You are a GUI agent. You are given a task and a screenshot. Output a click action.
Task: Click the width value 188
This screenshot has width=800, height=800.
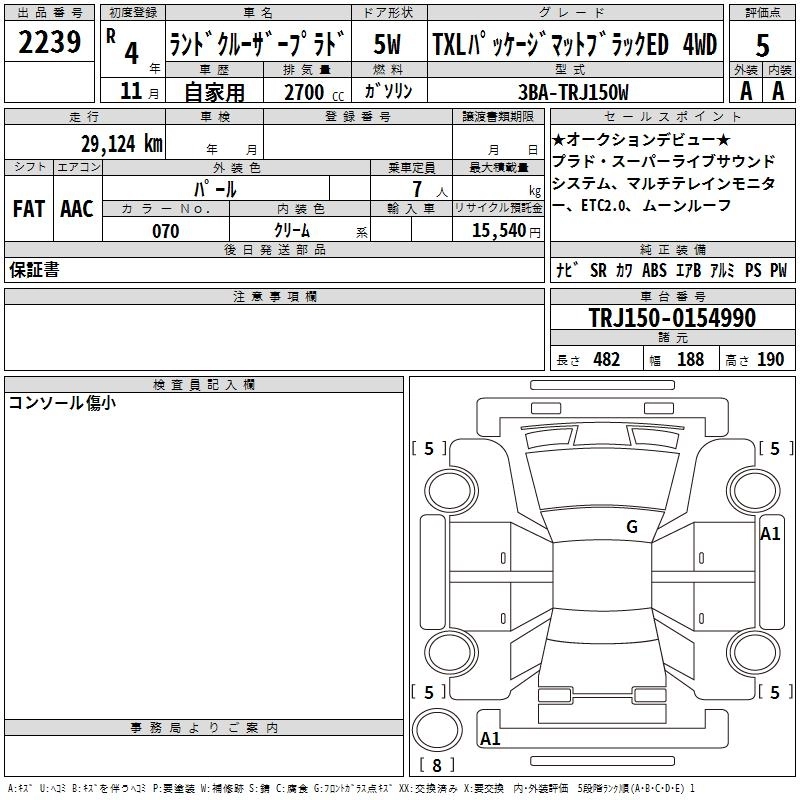point(690,359)
